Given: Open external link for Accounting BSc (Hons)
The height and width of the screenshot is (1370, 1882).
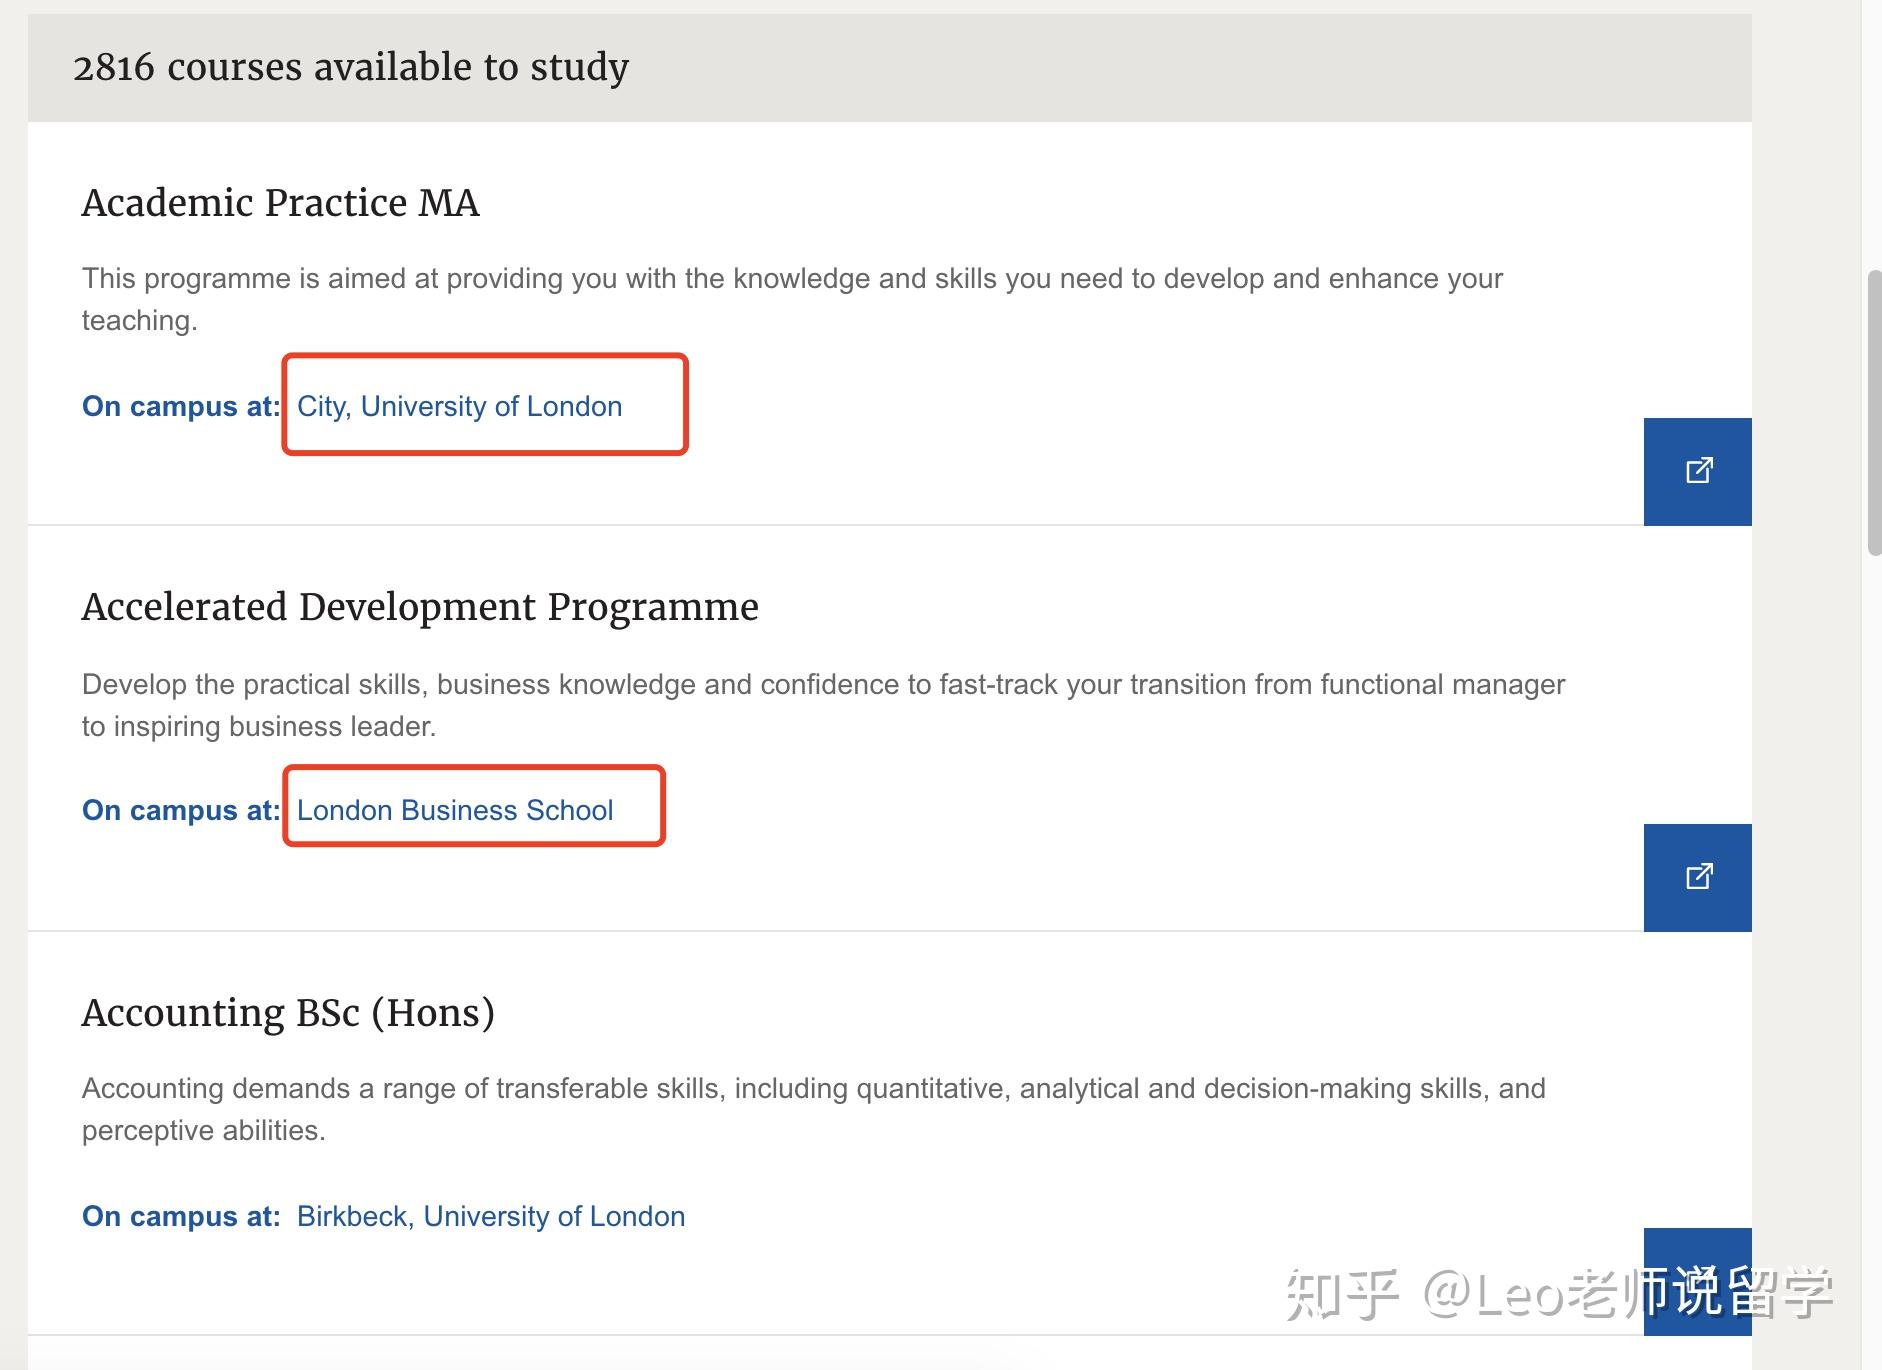Looking at the screenshot, I should (x=1697, y=1281).
